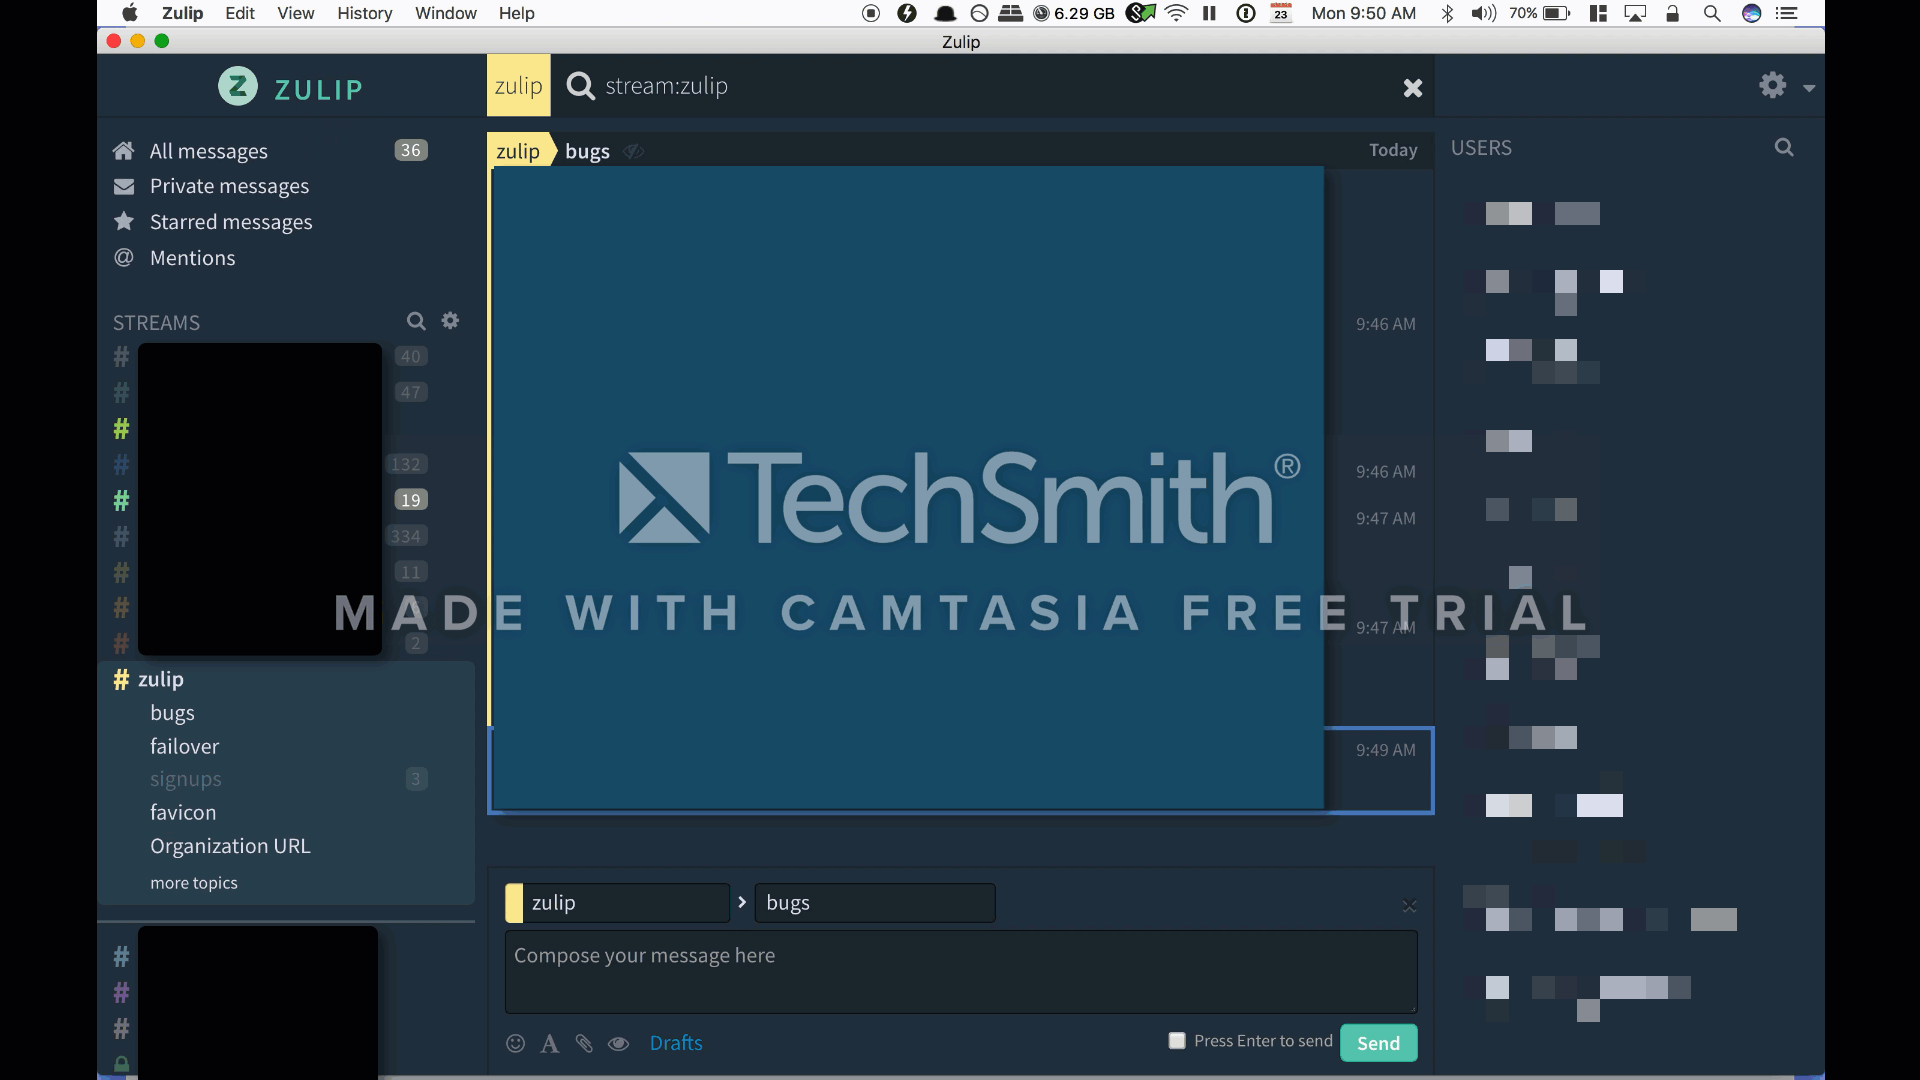Attach a file using the paperclip icon
The image size is (1920, 1080).
(584, 1043)
